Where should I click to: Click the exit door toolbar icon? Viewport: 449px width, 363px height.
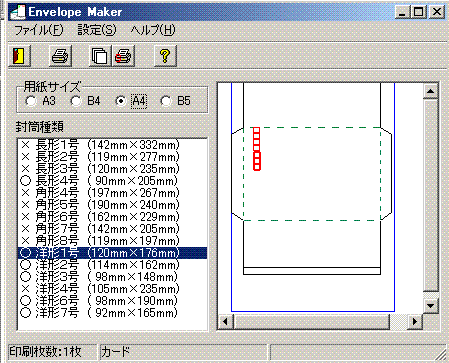(19, 56)
